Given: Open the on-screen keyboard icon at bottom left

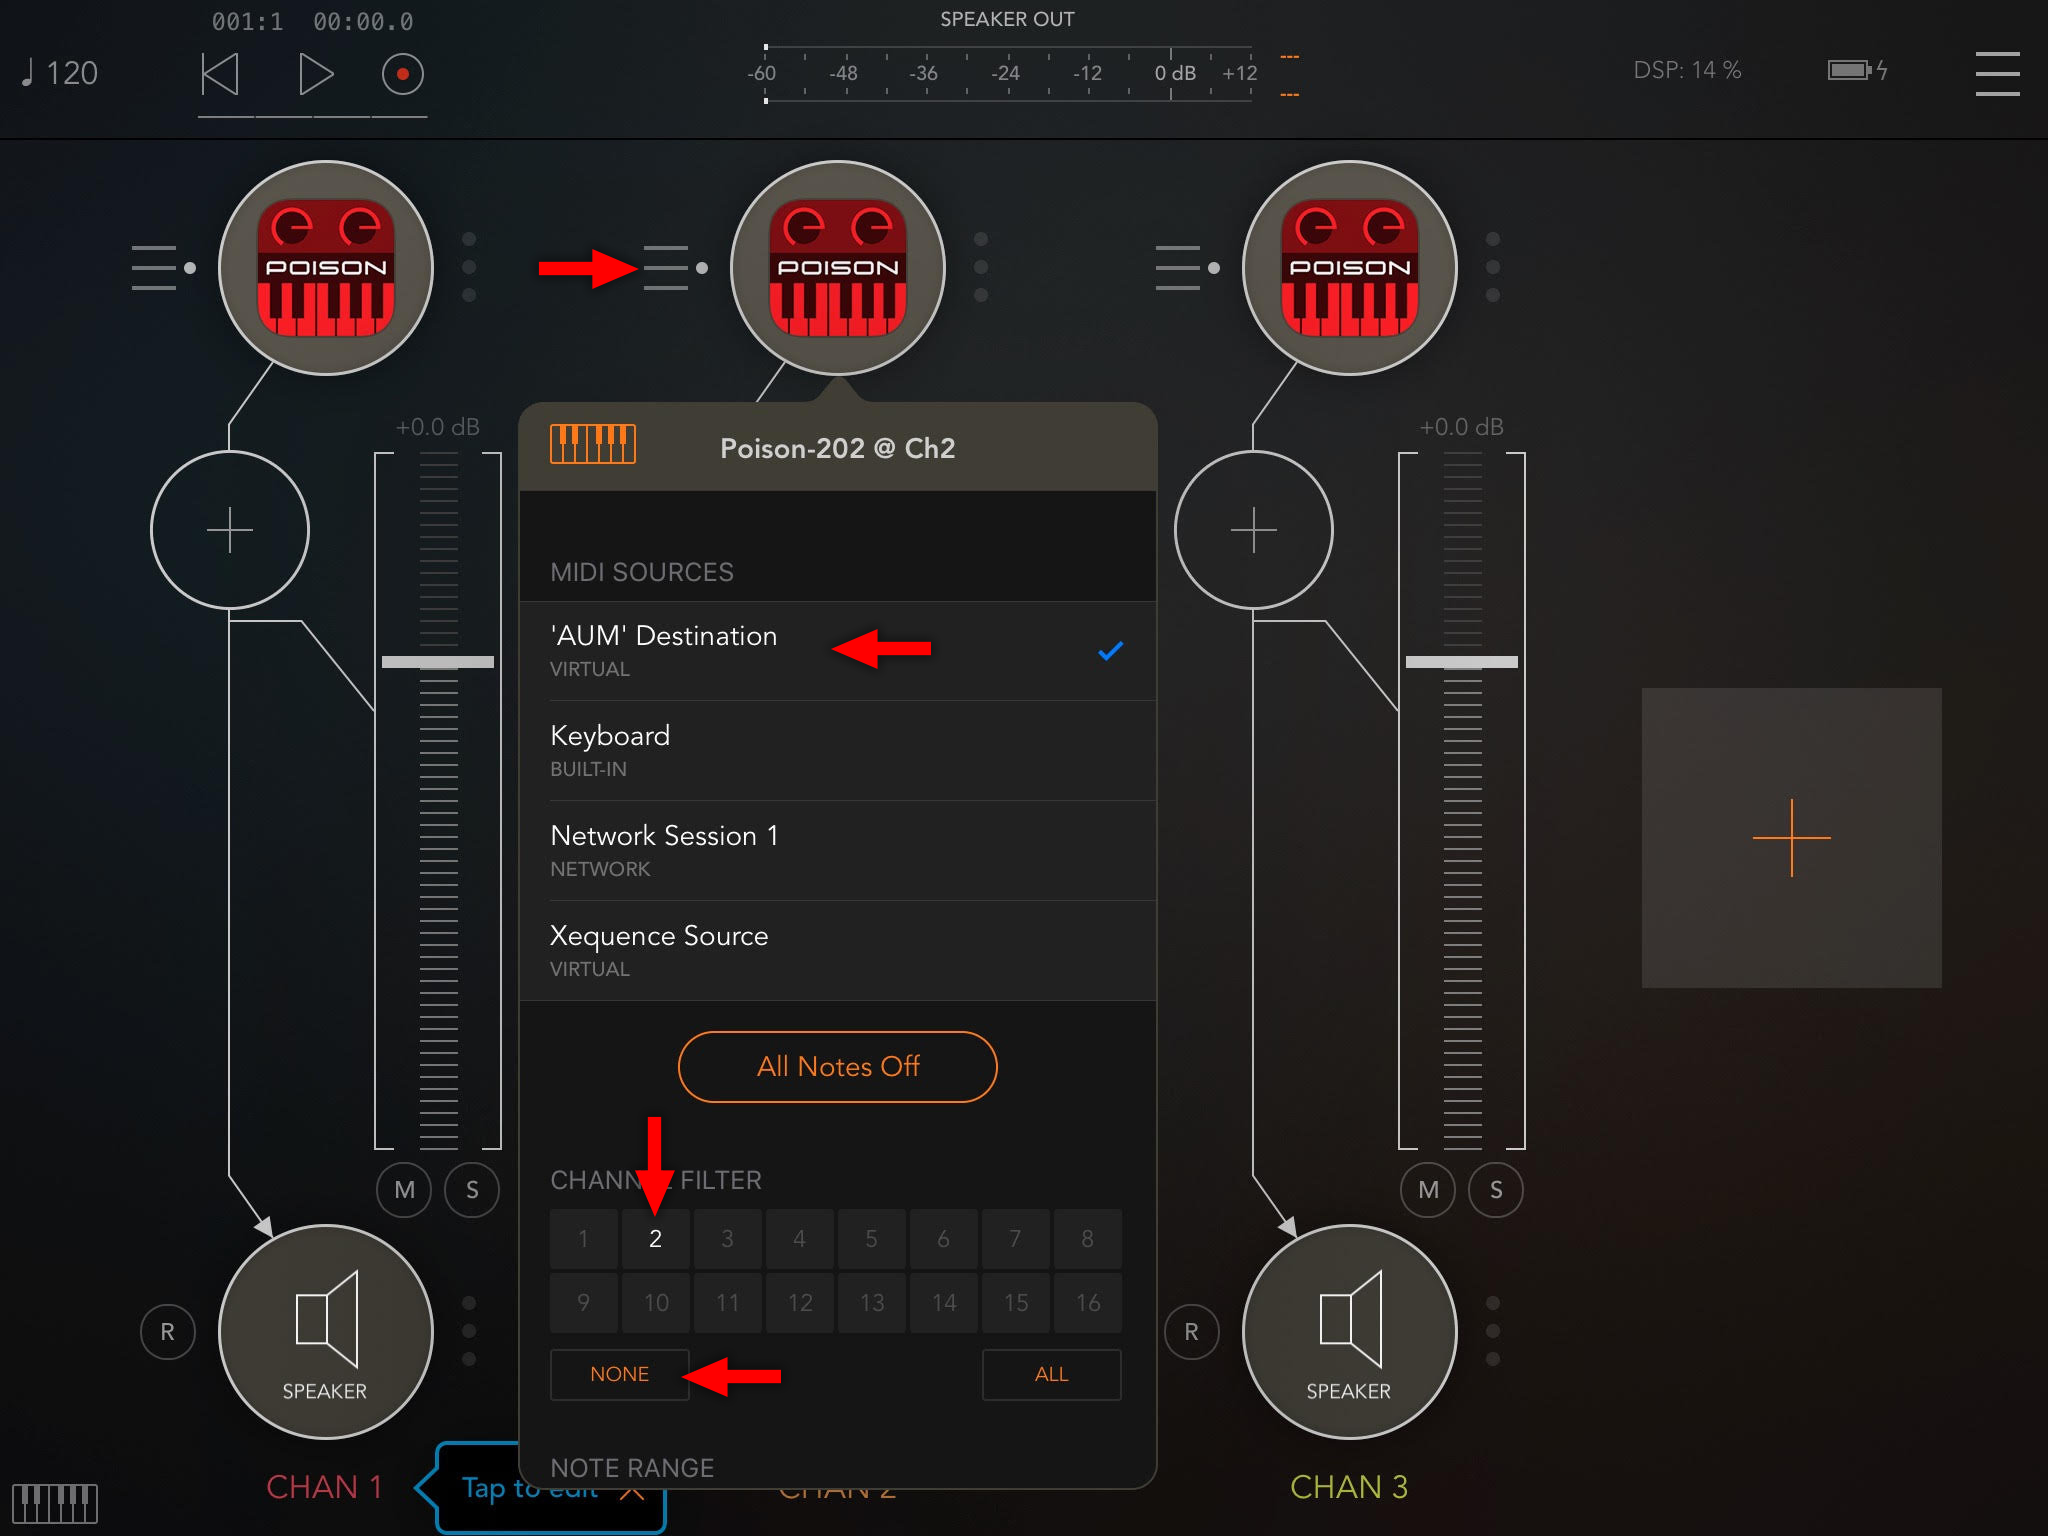Looking at the screenshot, I should click(55, 1503).
